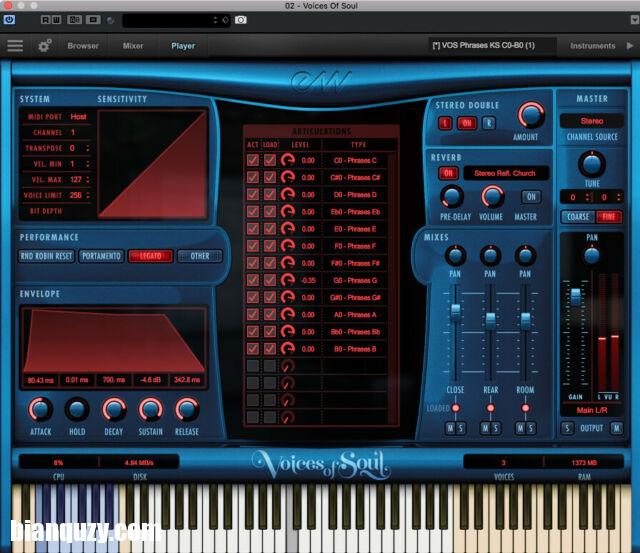Switch to the Browser tab
Image resolution: width=640 pixels, height=553 pixels.
[83, 46]
